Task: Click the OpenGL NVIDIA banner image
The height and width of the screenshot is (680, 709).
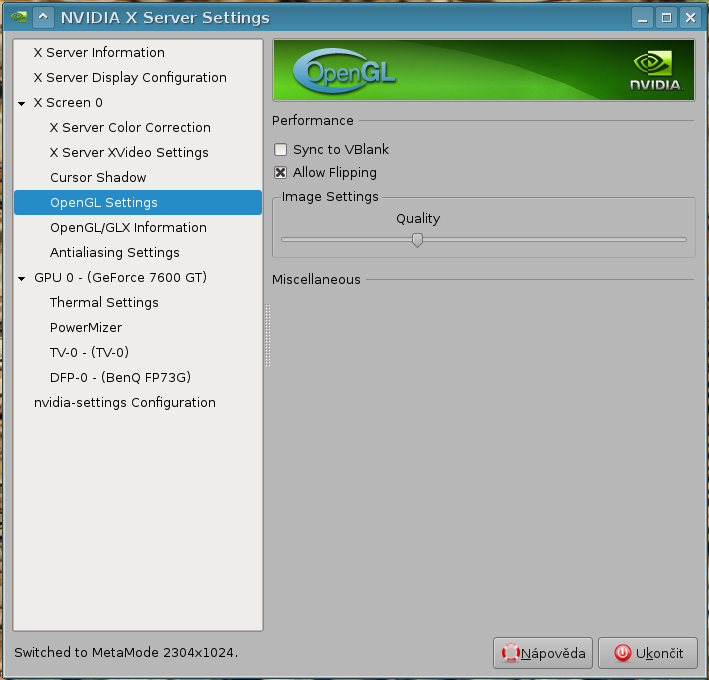Action: tap(483, 70)
